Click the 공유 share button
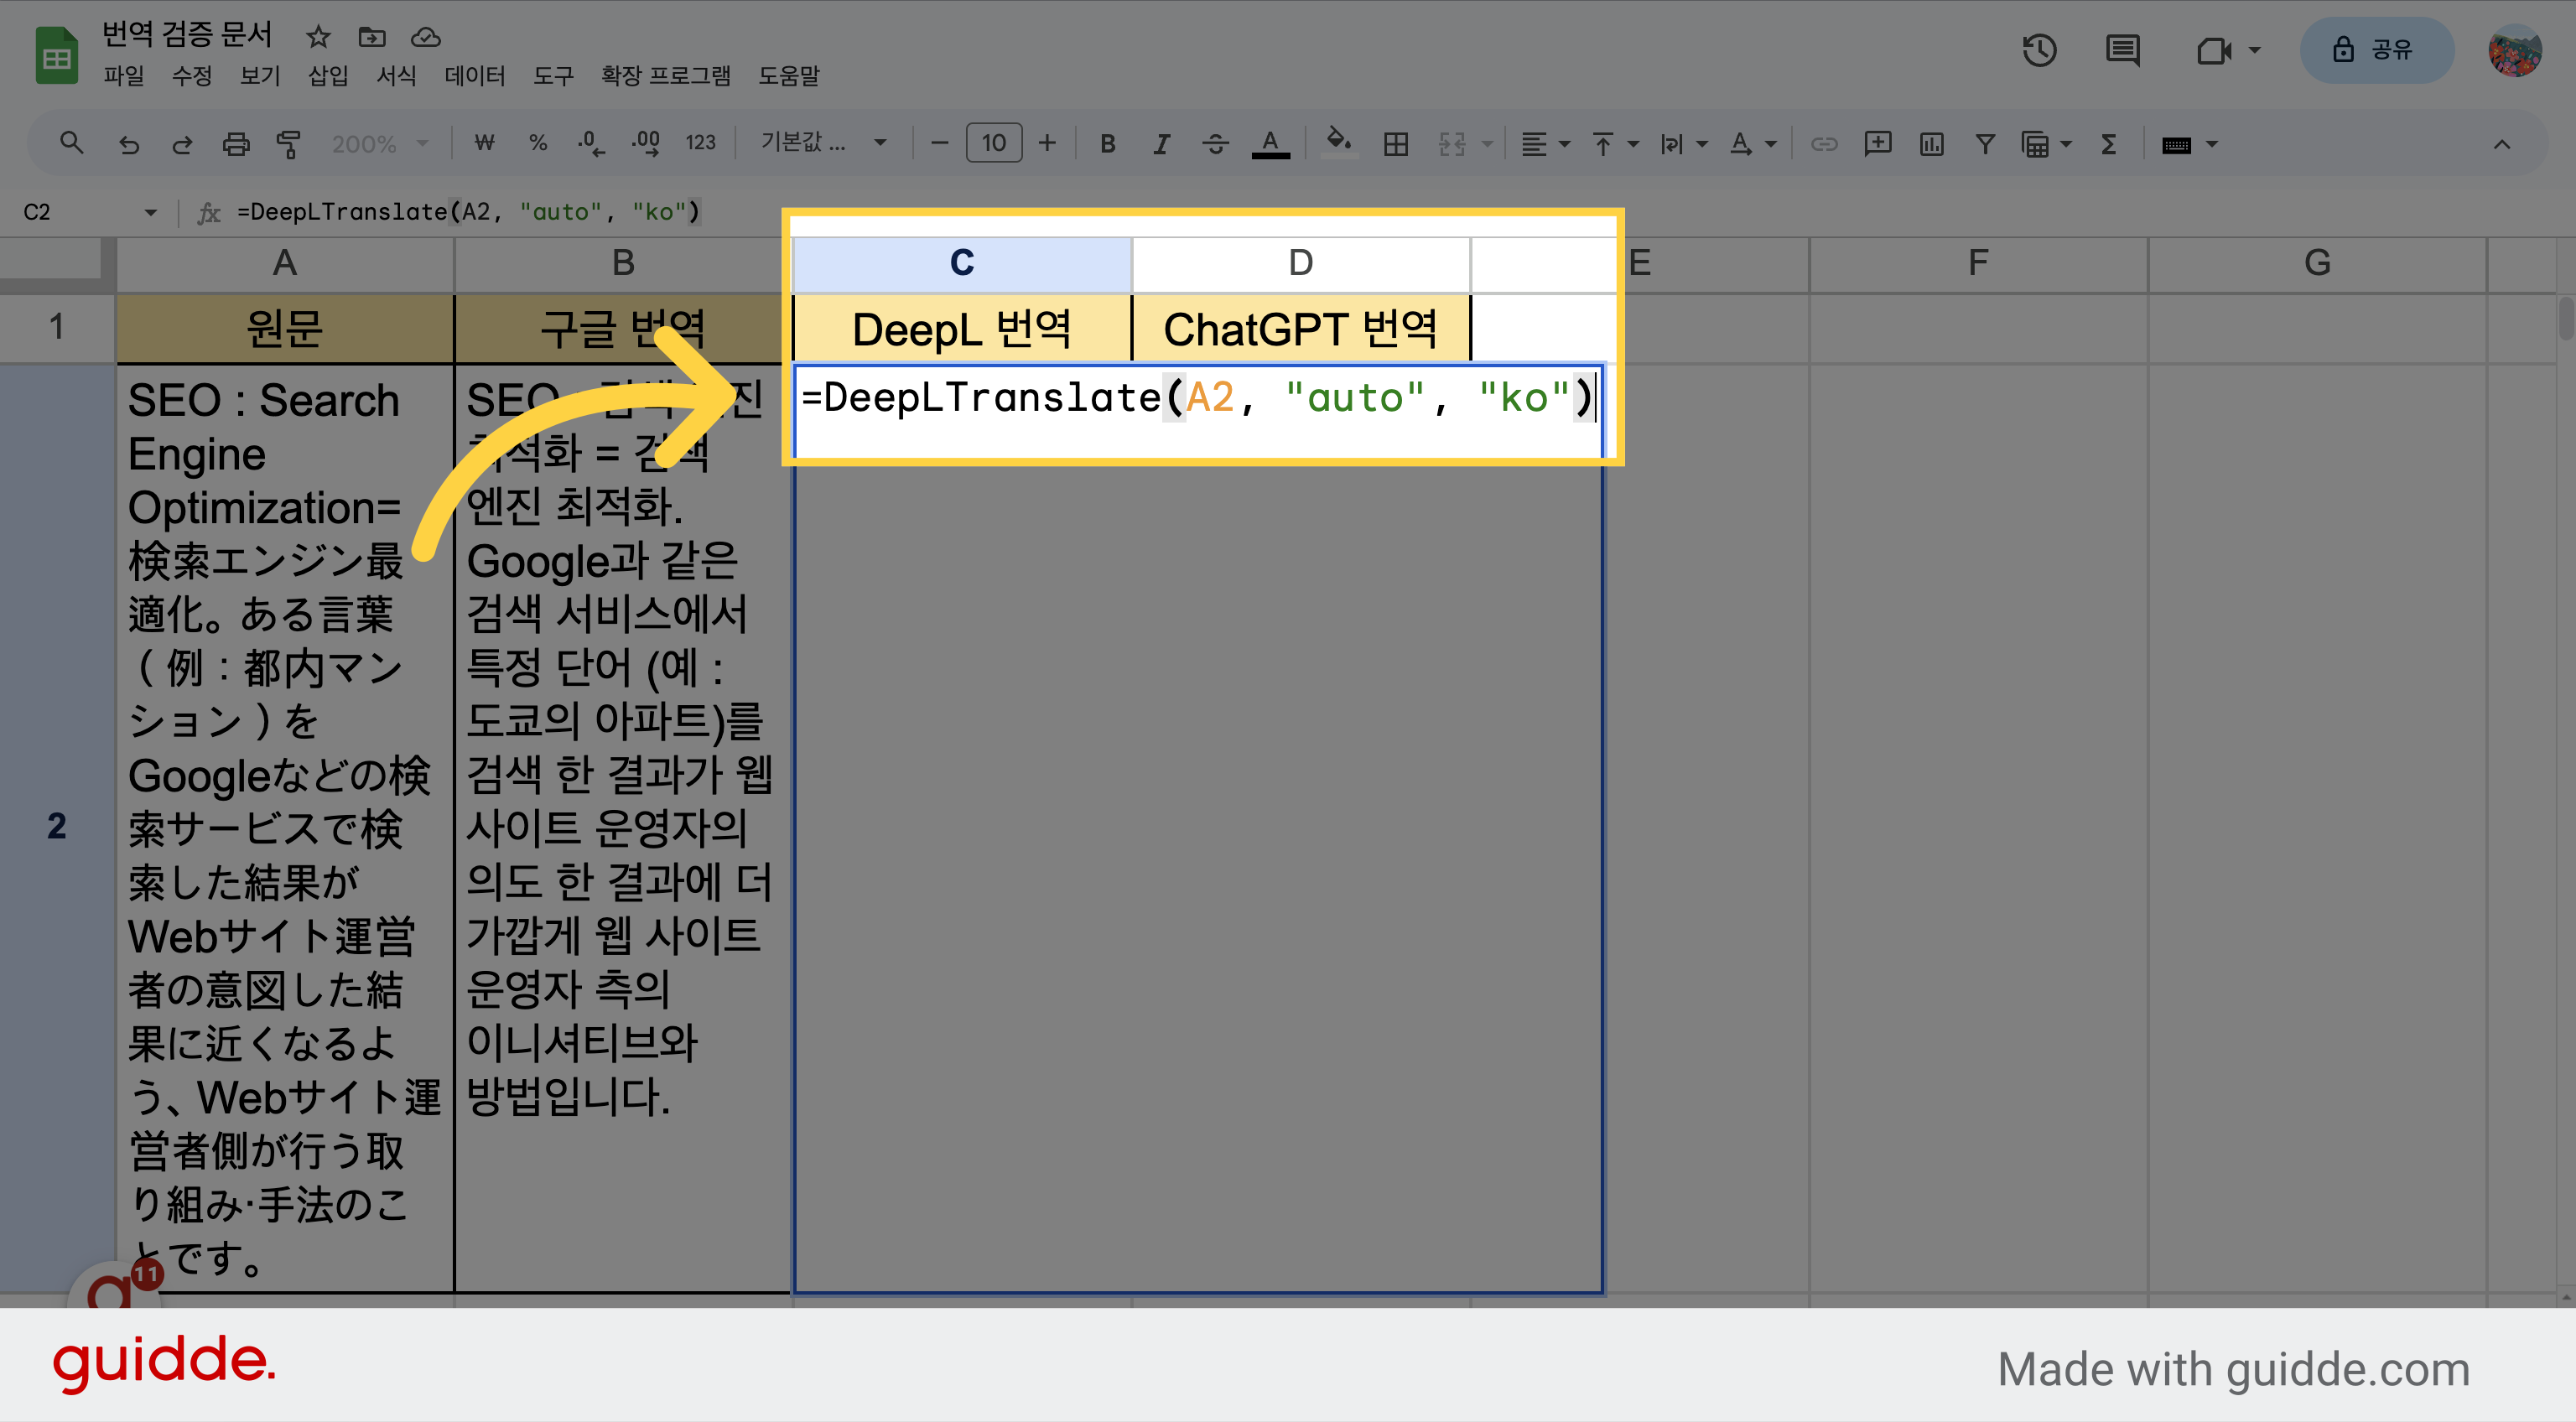 (2377, 50)
